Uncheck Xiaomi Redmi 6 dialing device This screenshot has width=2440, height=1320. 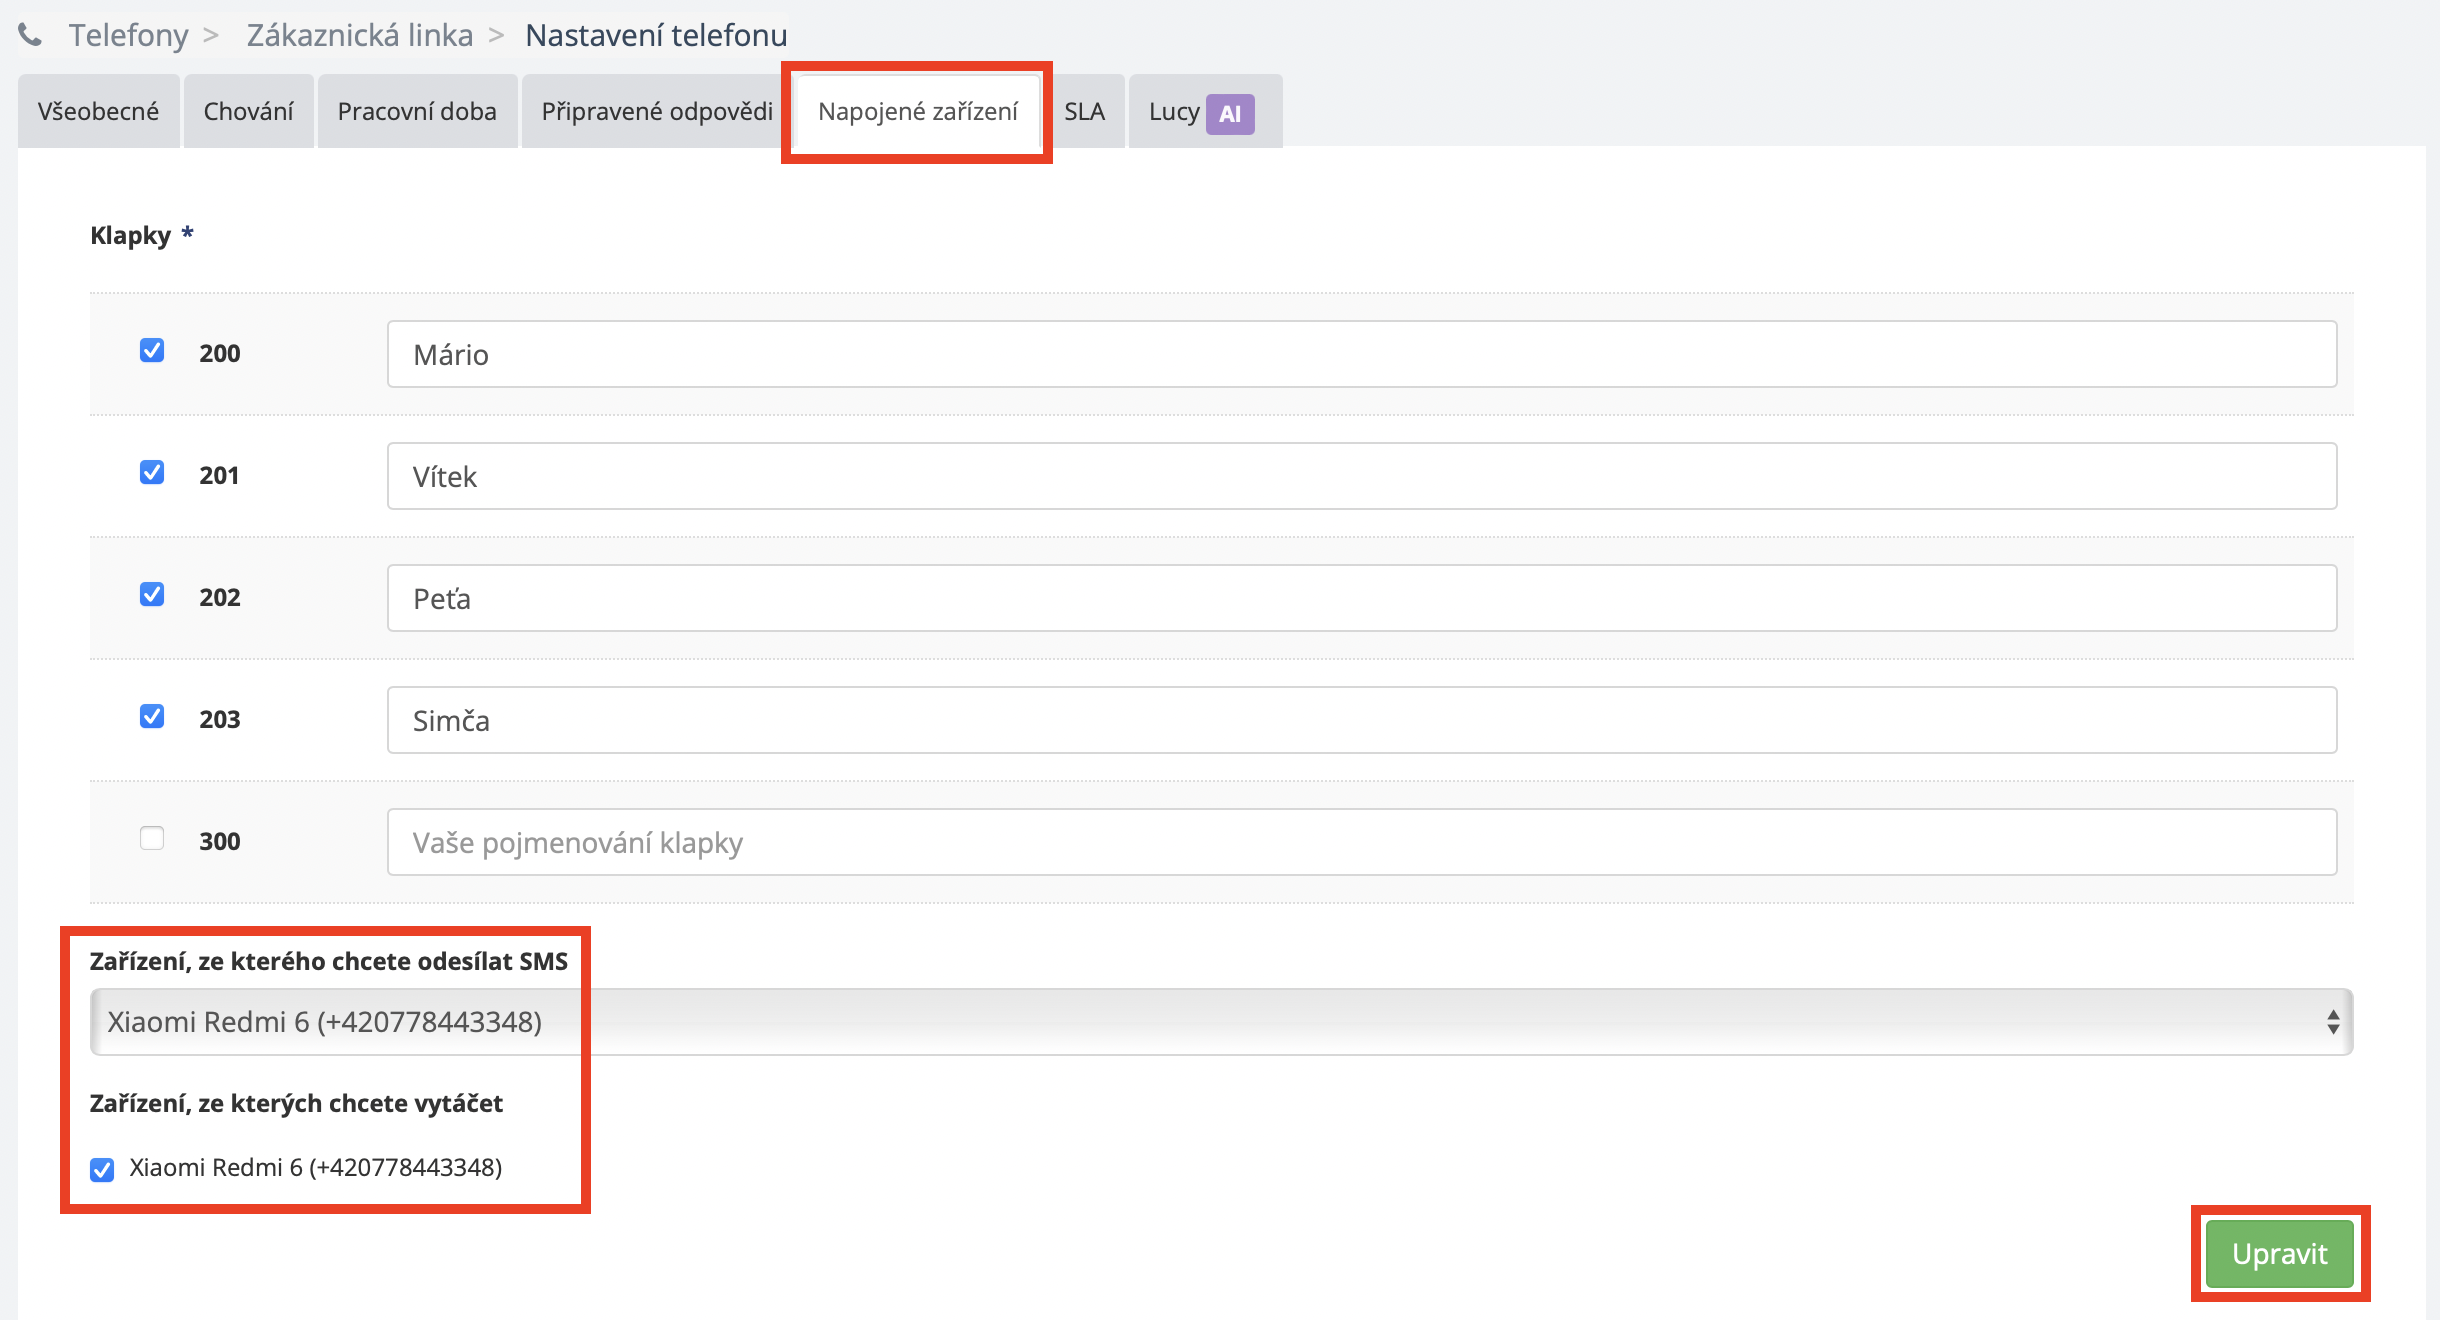click(102, 1169)
